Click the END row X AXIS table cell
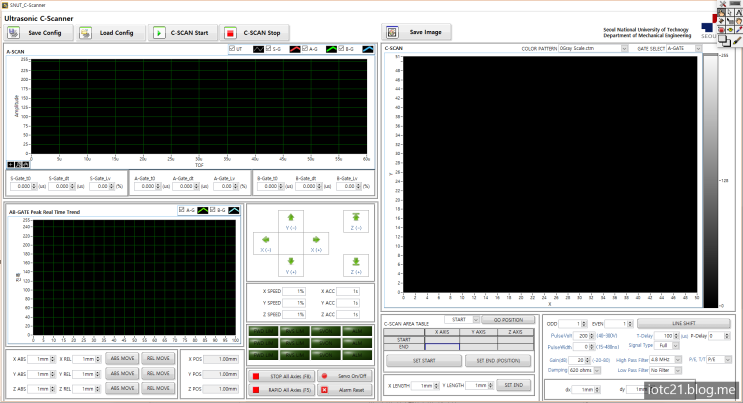This screenshot has height=403, width=743. 442,347
